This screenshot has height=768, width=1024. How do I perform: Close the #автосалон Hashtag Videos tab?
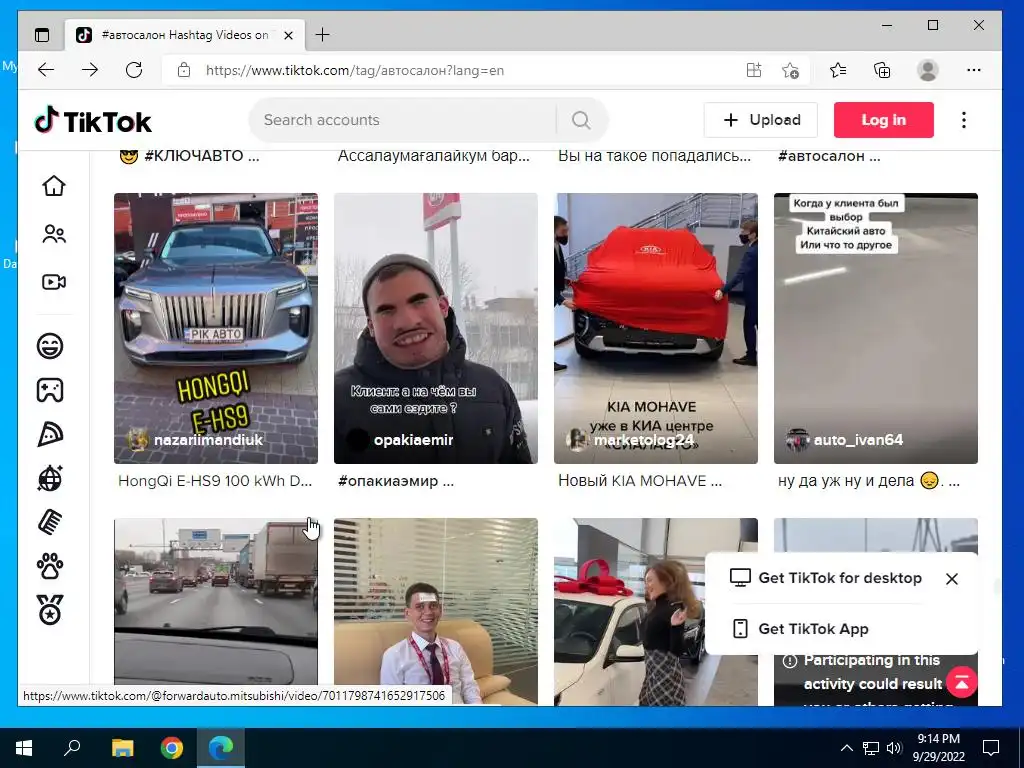pyautogui.click(x=288, y=35)
